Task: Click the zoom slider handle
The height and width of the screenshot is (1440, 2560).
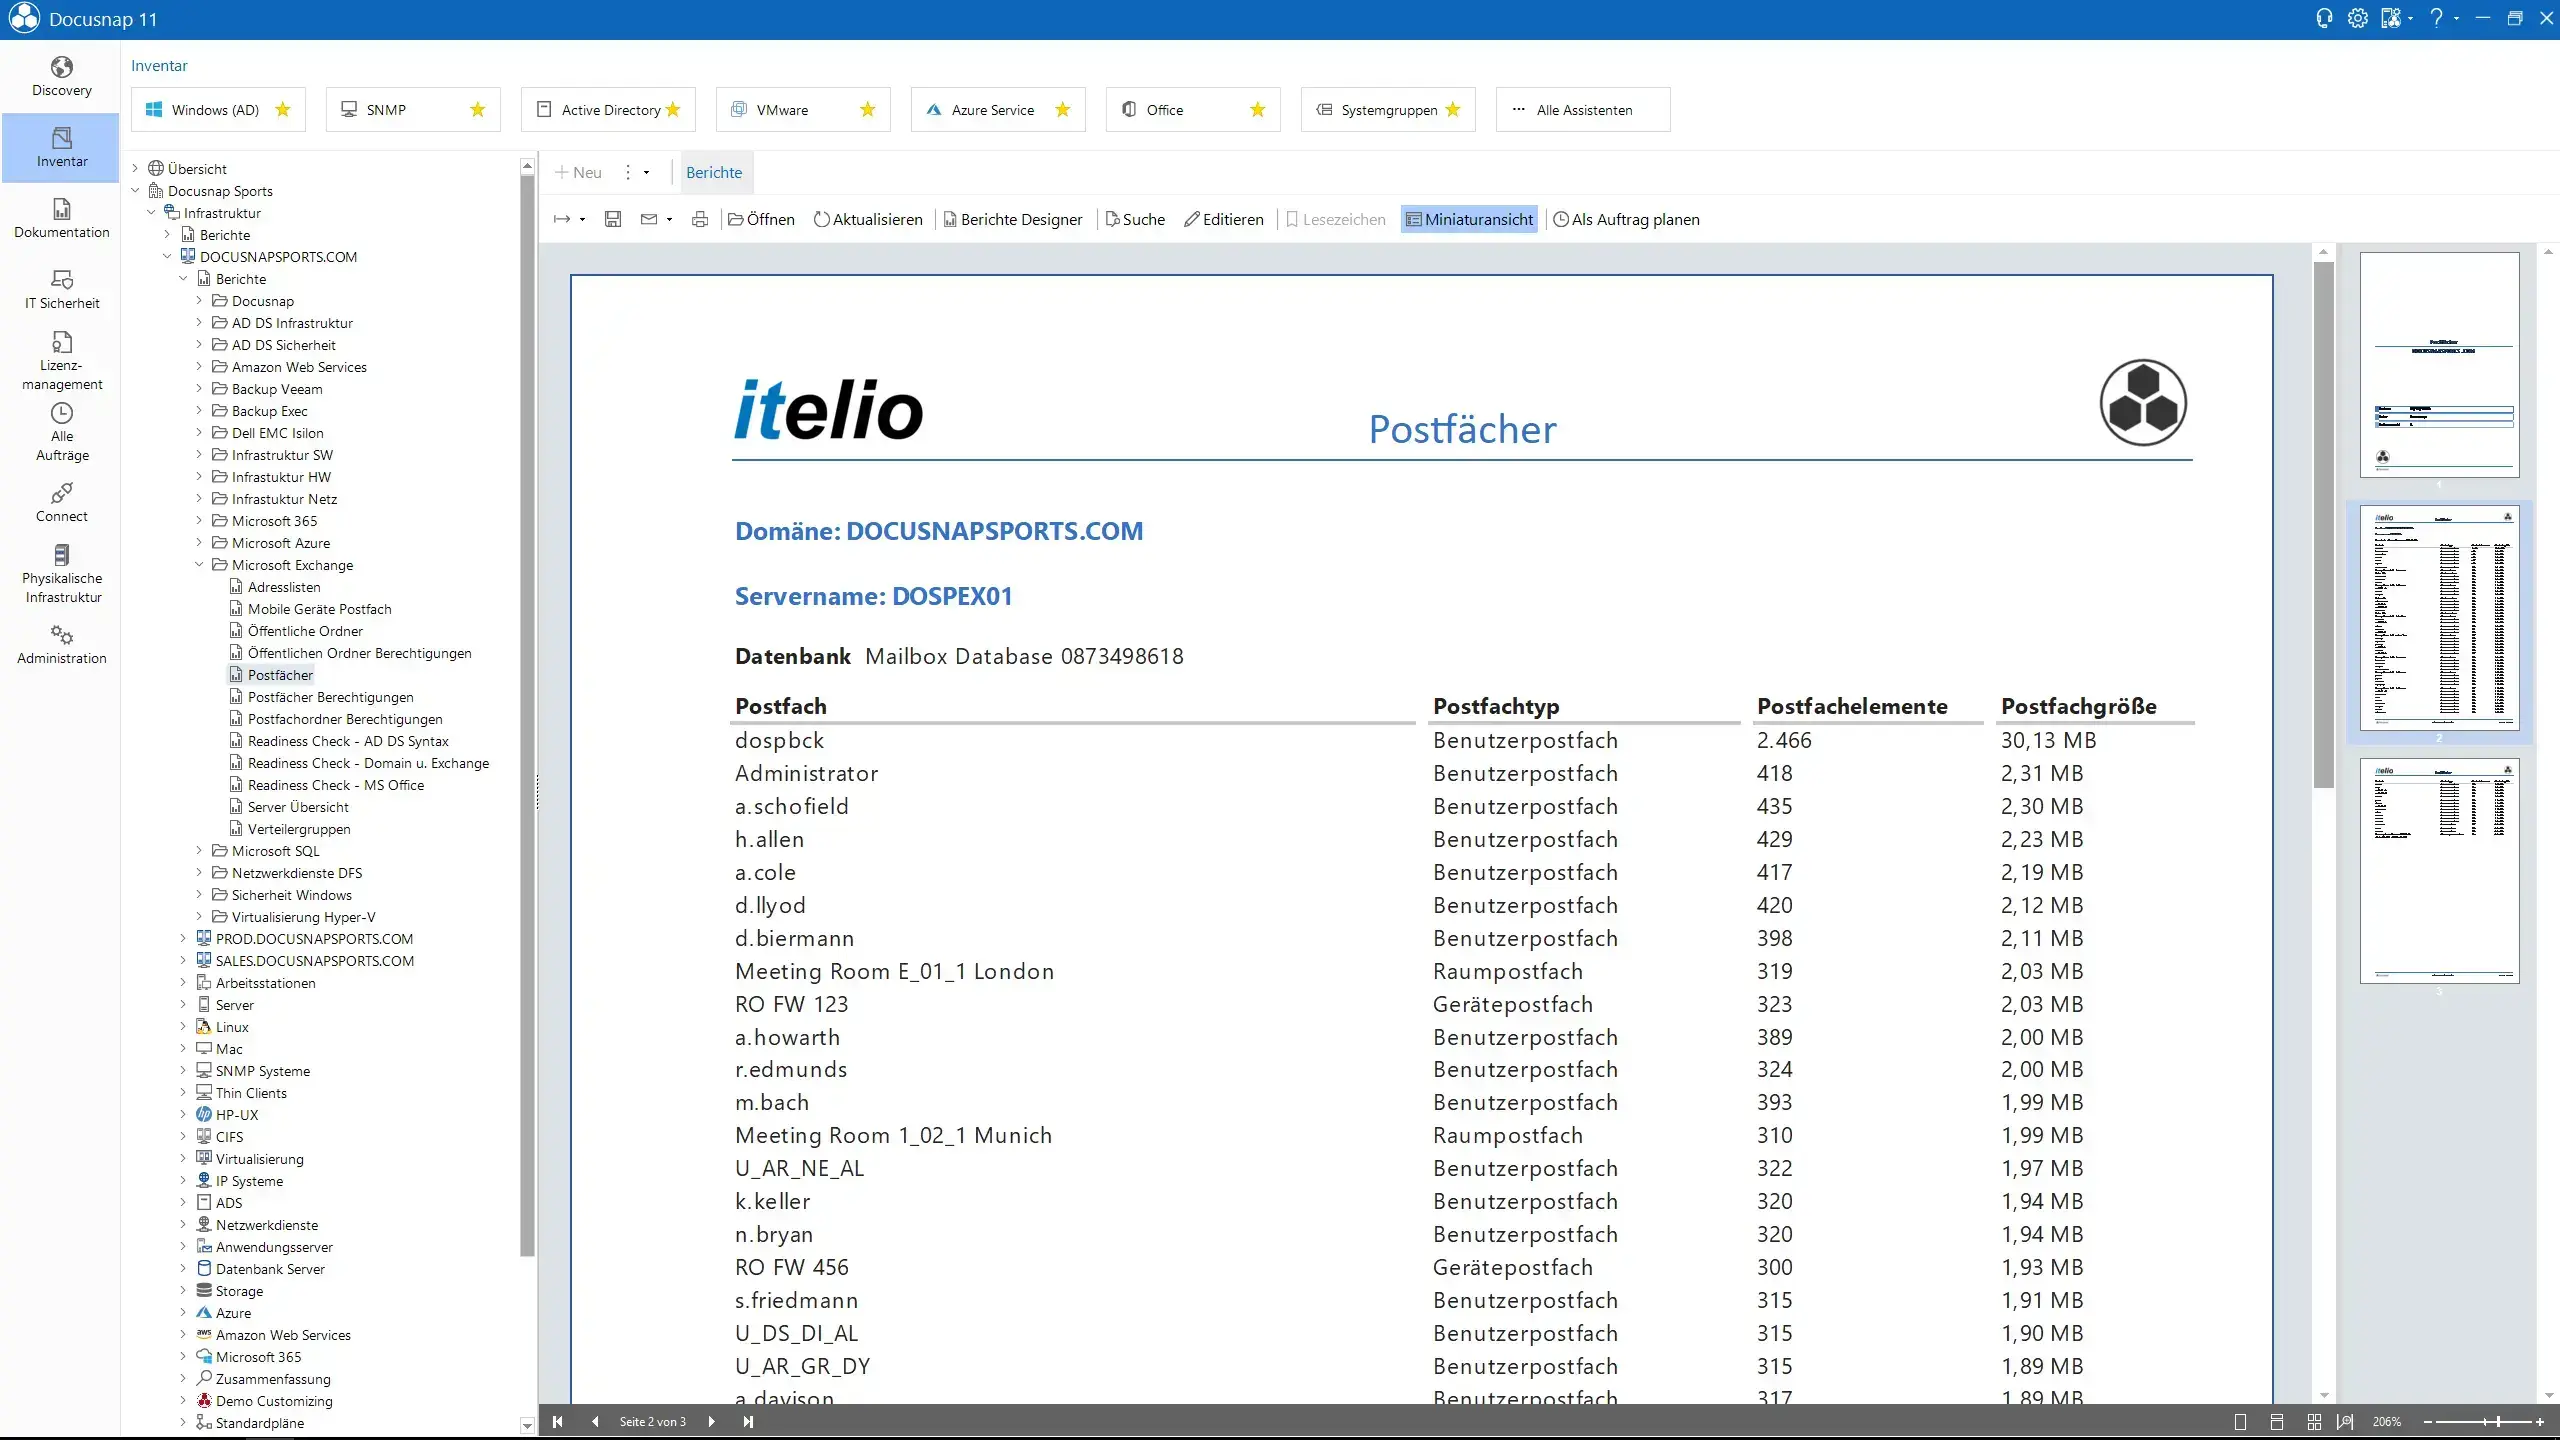Action: [x=2498, y=1422]
